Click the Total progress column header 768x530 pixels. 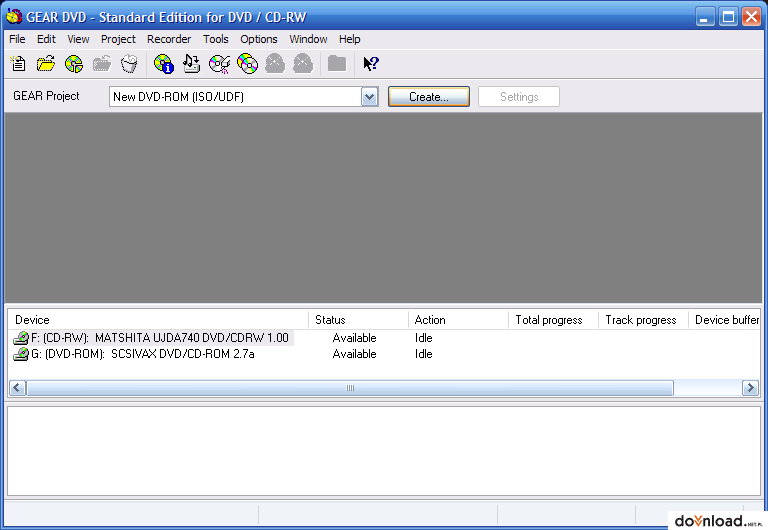coord(553,320)
